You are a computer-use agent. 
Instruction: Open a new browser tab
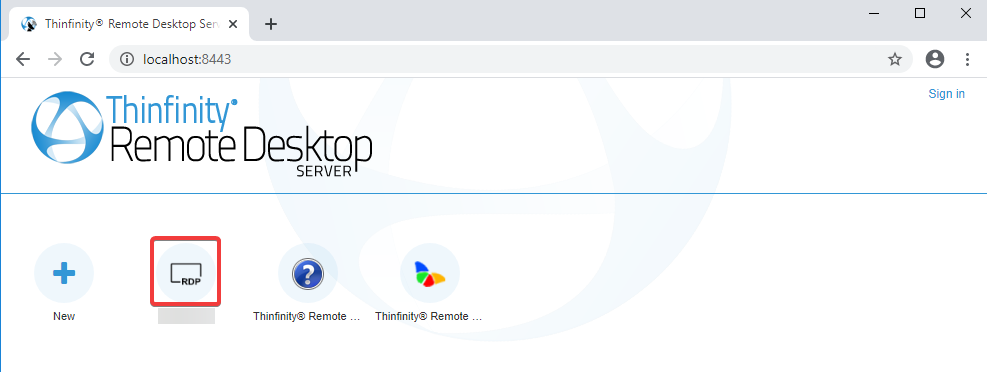(x=271, y=24)
